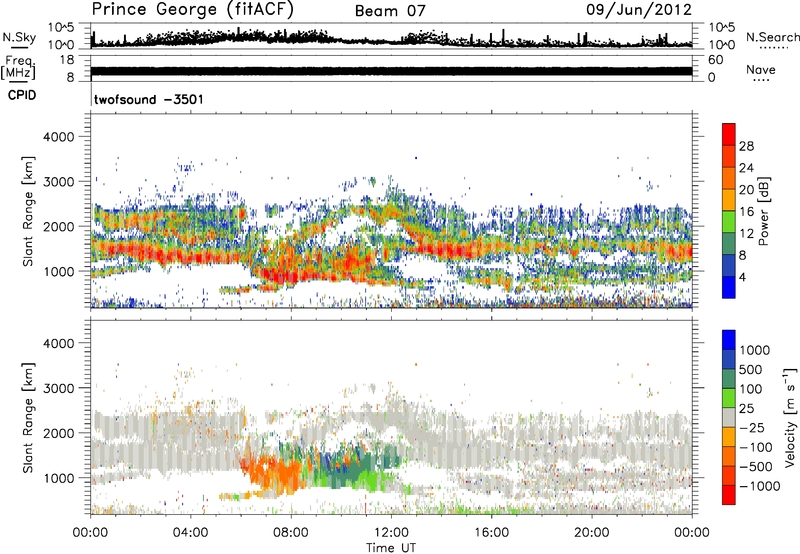Select the 'Freq. [MHz]' axis label
Screen dimensions: 800x554
click(18, 67)
